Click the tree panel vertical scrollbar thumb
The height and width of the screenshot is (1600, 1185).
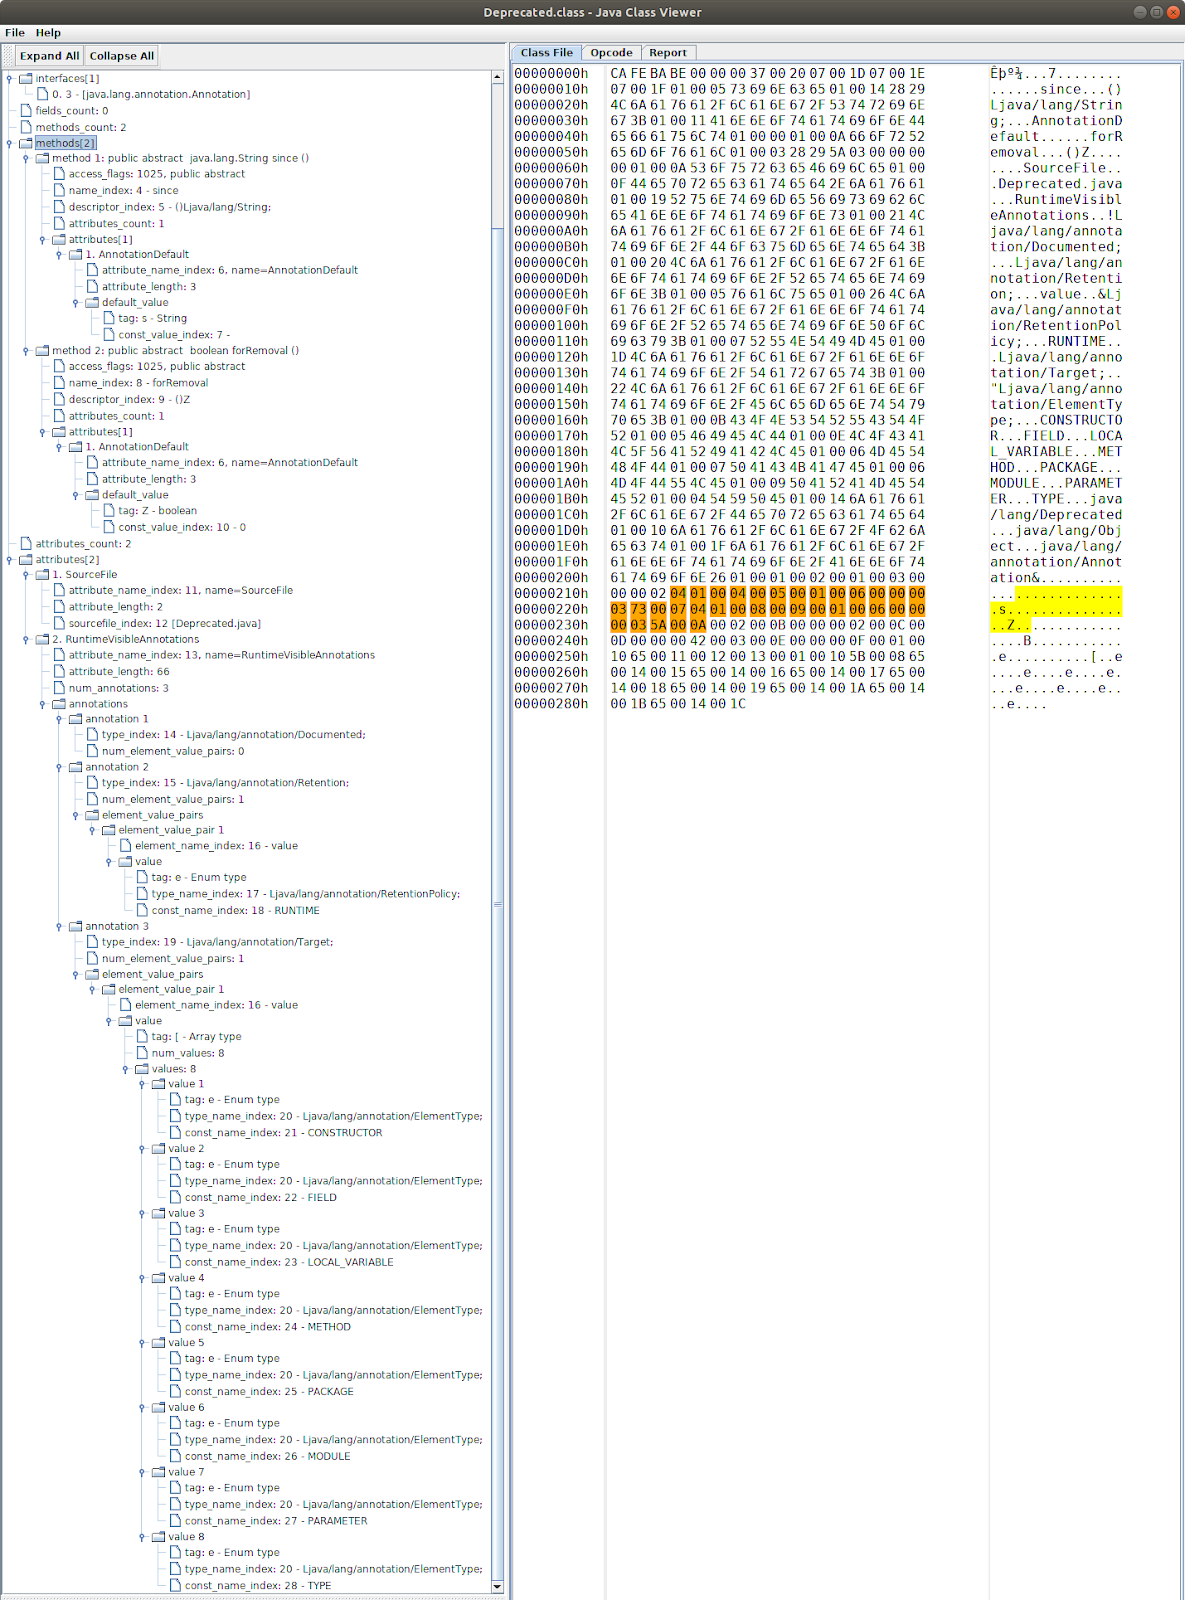click(497, 905)
